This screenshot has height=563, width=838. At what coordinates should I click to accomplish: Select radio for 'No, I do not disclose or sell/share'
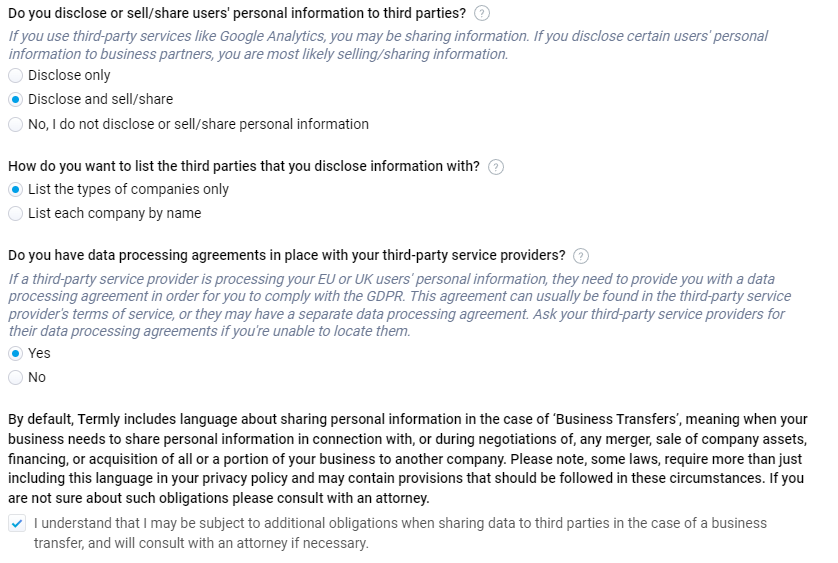coord(15,125)
